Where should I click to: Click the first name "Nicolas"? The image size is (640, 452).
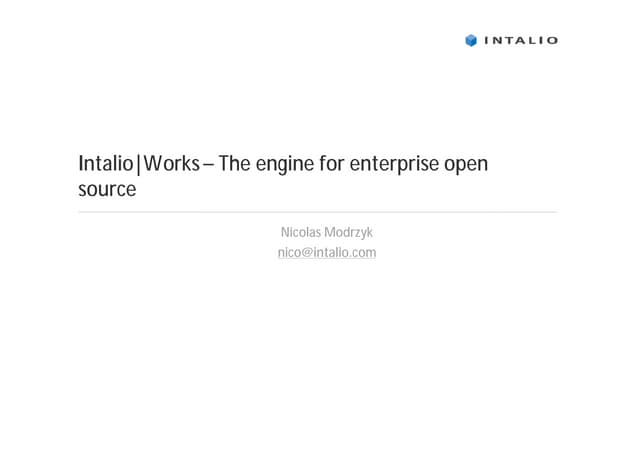click(302, 233)
